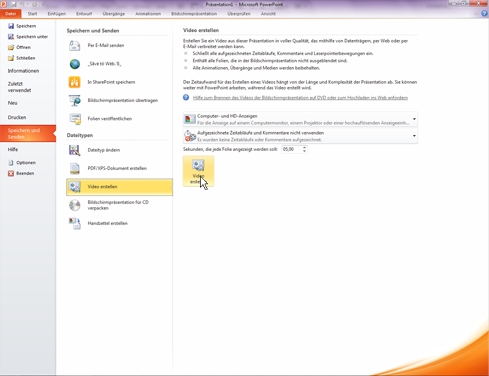Image resolution: width=489 pixels, height=376 pixels.
Task: Choose Bildschirmpräsentation für CD verpacken
Action: point(119,205)
